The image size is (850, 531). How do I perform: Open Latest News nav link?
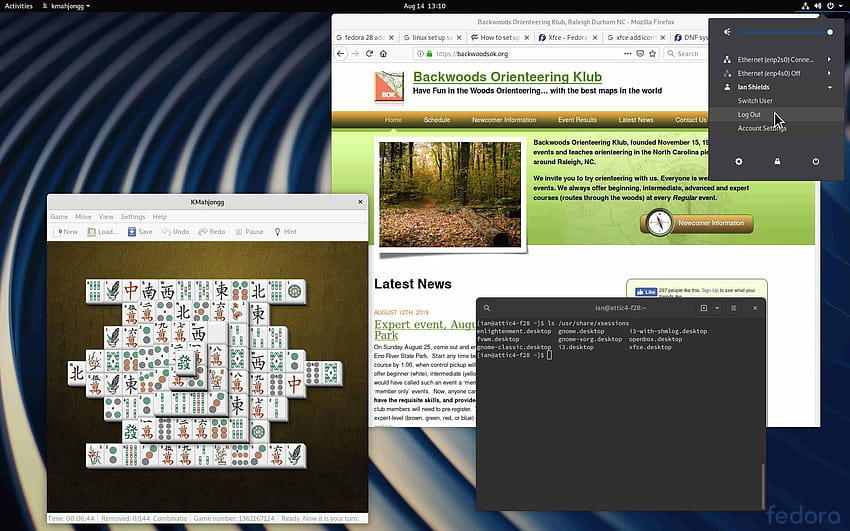click(x=636, y=120)
